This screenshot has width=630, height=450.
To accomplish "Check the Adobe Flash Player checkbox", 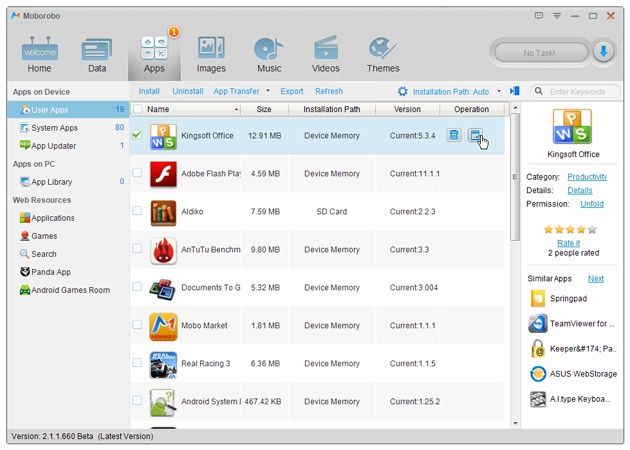I will pos(137,173).
